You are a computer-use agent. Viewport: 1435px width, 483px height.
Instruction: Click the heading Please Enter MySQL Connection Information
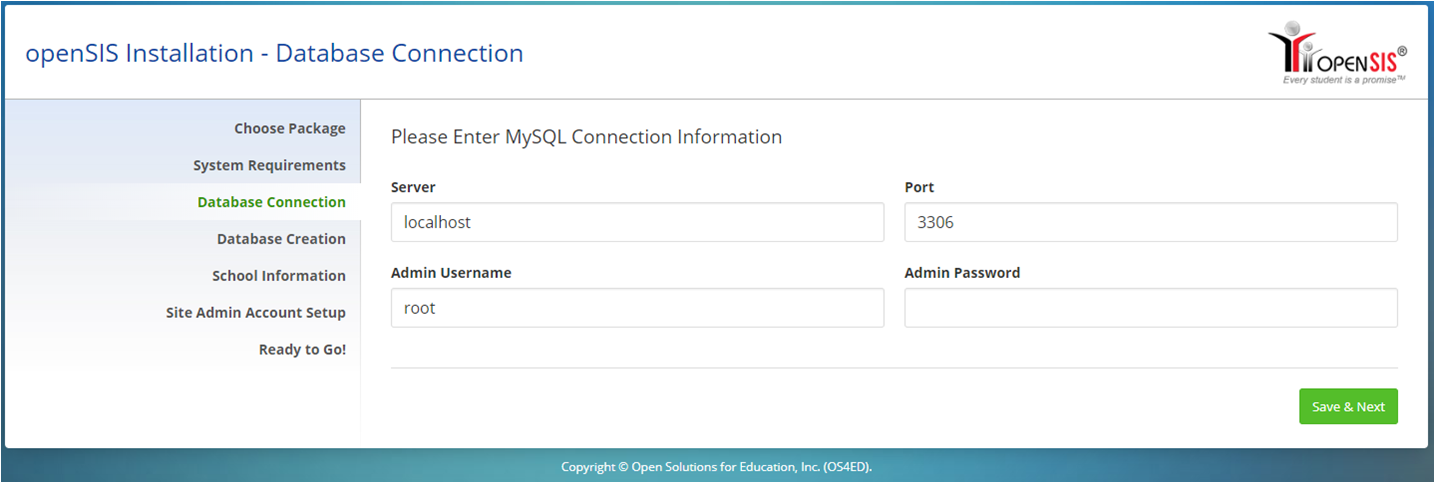click(586, 137)
